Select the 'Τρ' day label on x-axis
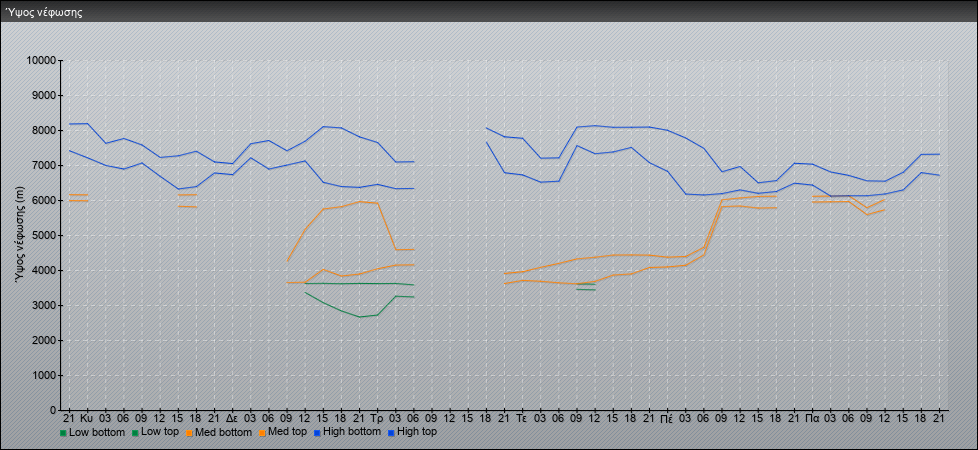Viewport: 978px width, 450px height. point(376,417)
